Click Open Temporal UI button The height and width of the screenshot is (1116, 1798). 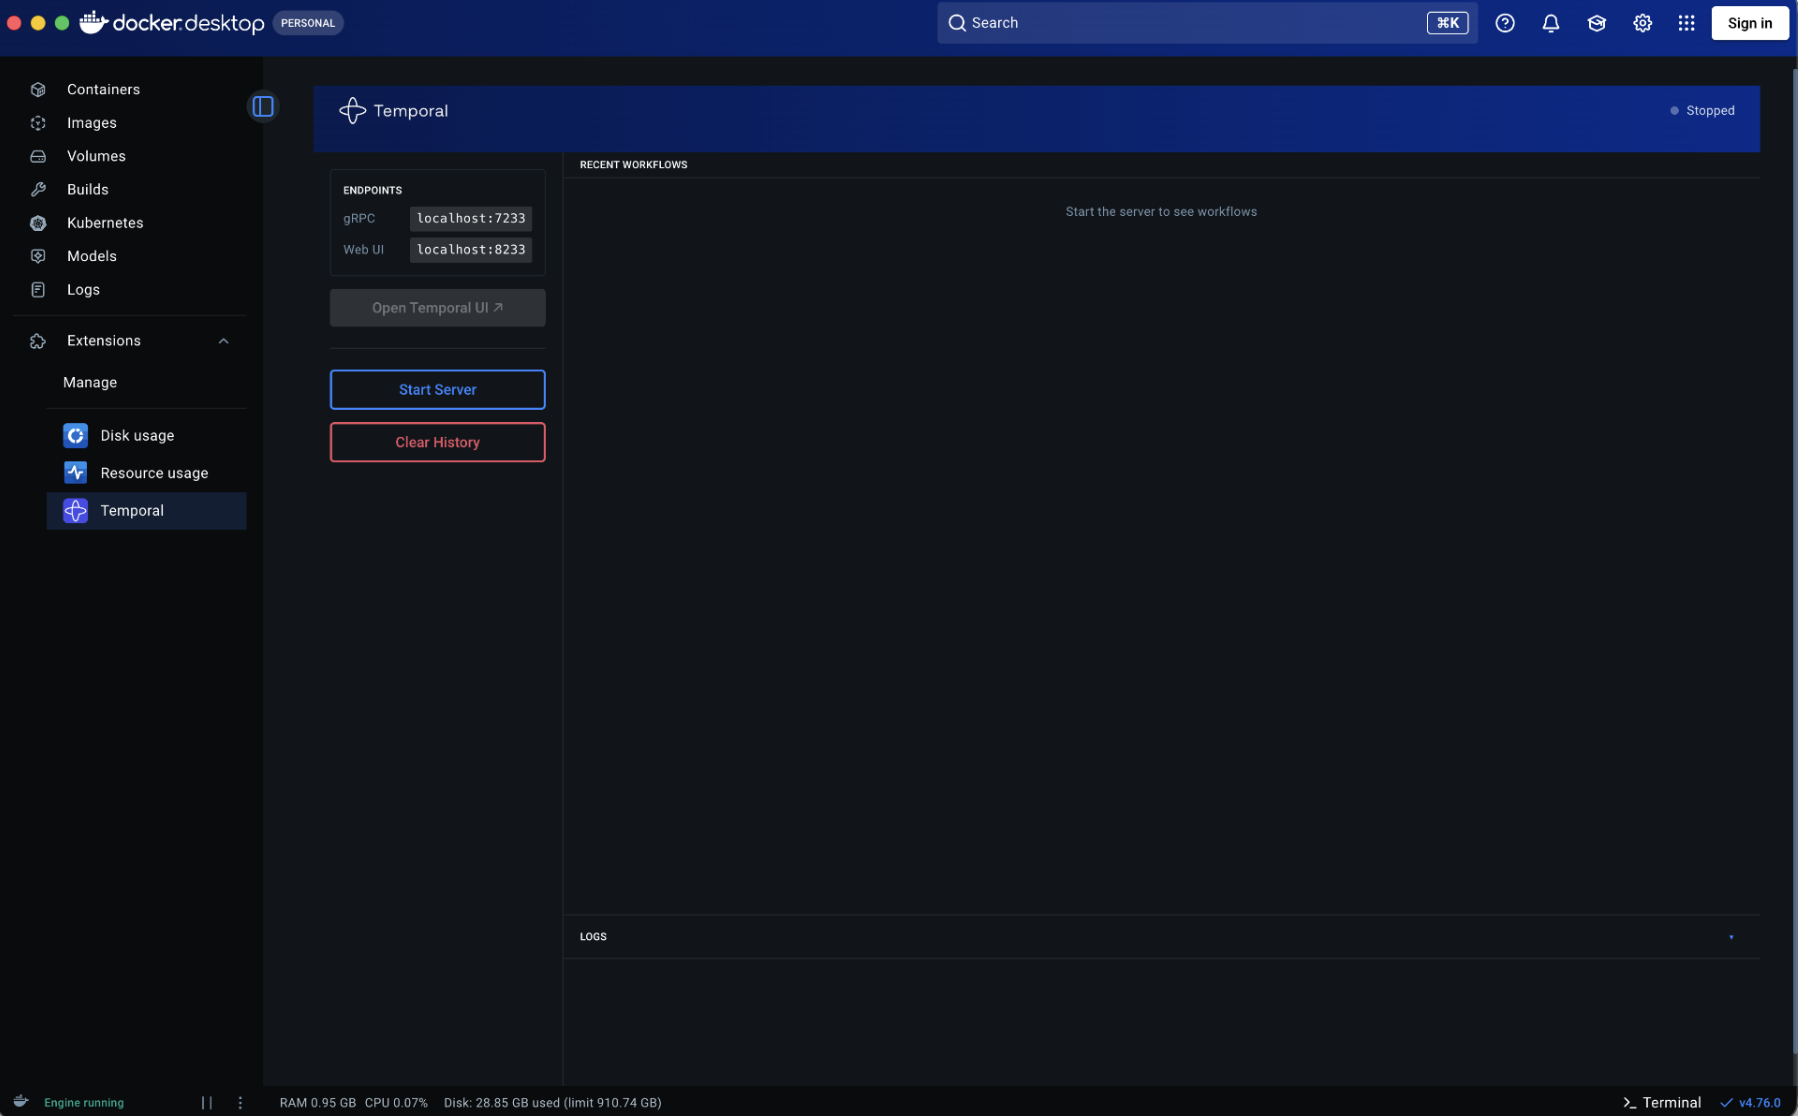coord(438,308)
